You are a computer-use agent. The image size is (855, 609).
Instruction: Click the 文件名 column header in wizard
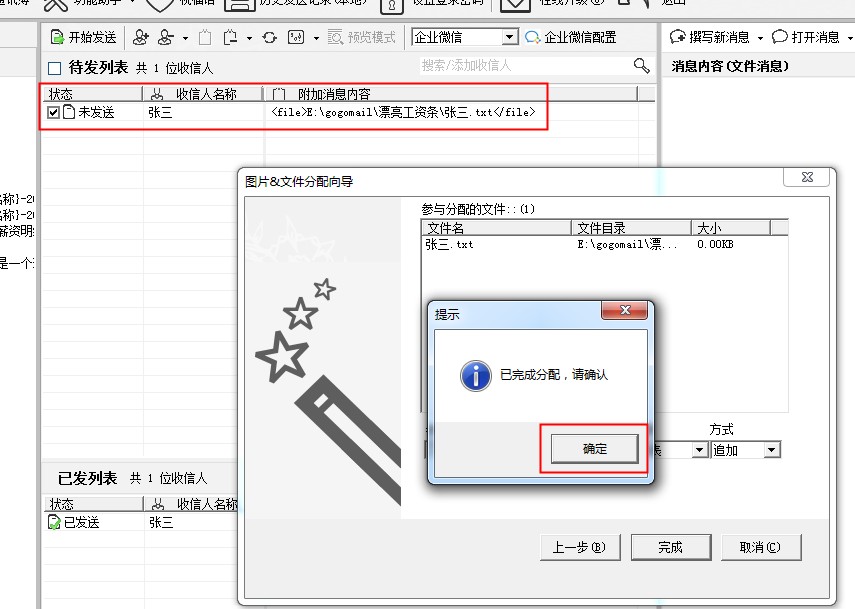[496, 228]
